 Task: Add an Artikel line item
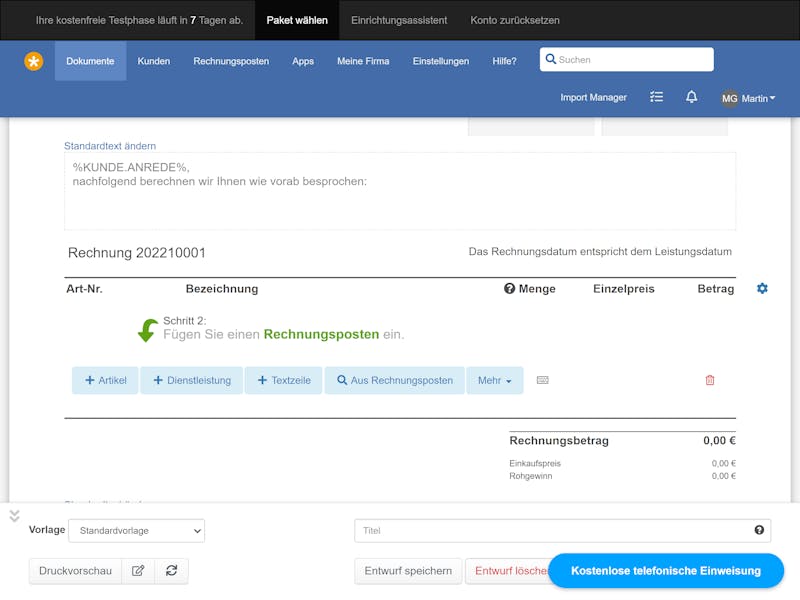click(105, 380)
